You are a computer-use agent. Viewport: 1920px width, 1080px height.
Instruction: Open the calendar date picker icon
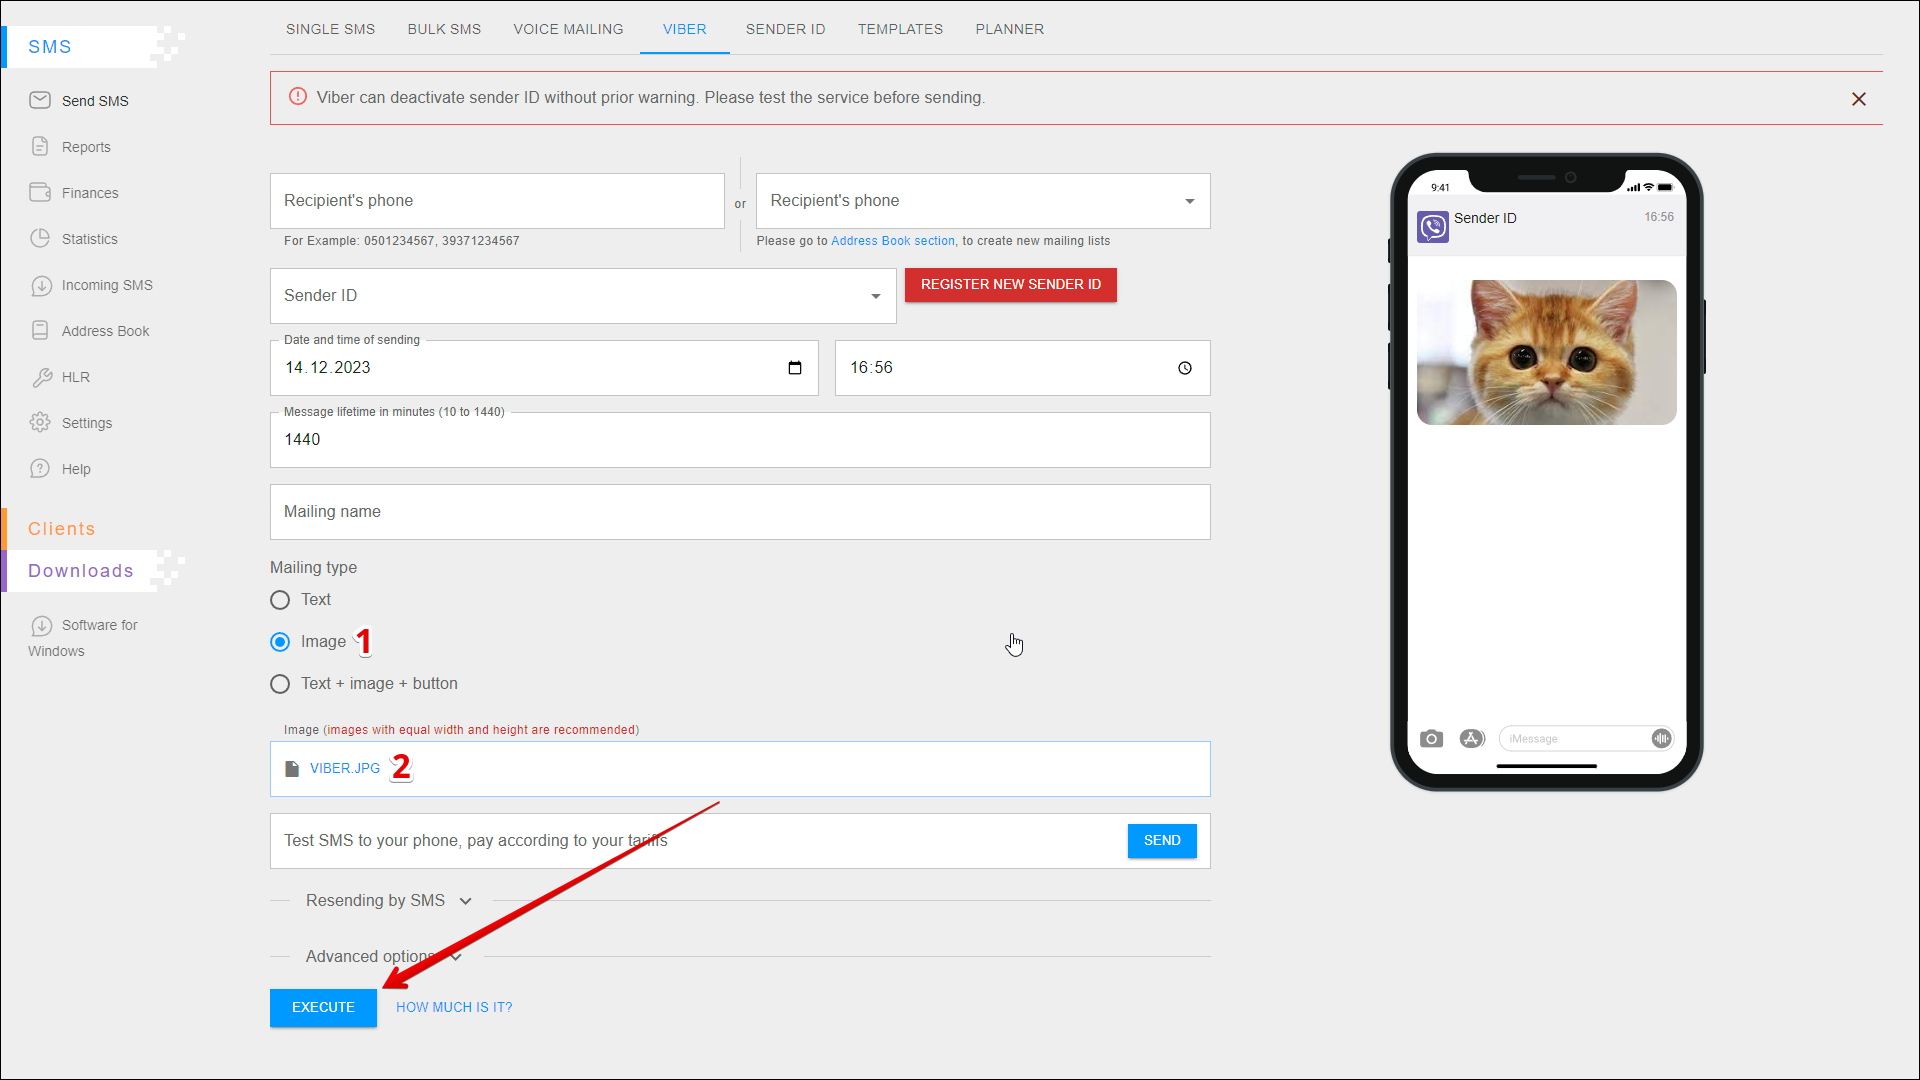pyautogui.click(x=795, y=368)
